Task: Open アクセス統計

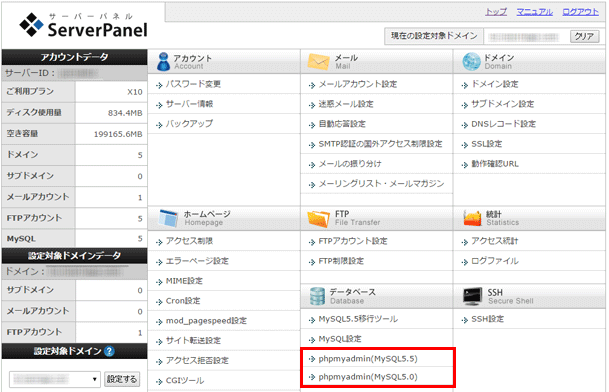Action: click(494, 241)
